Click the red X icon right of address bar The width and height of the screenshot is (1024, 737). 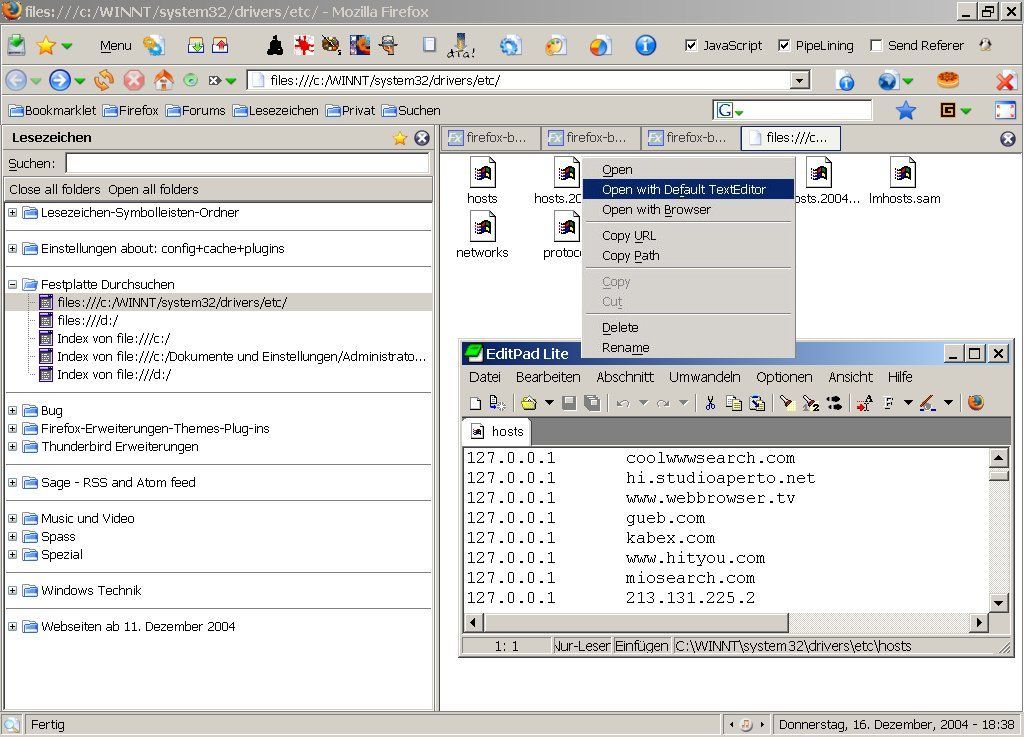(1005, 80)
